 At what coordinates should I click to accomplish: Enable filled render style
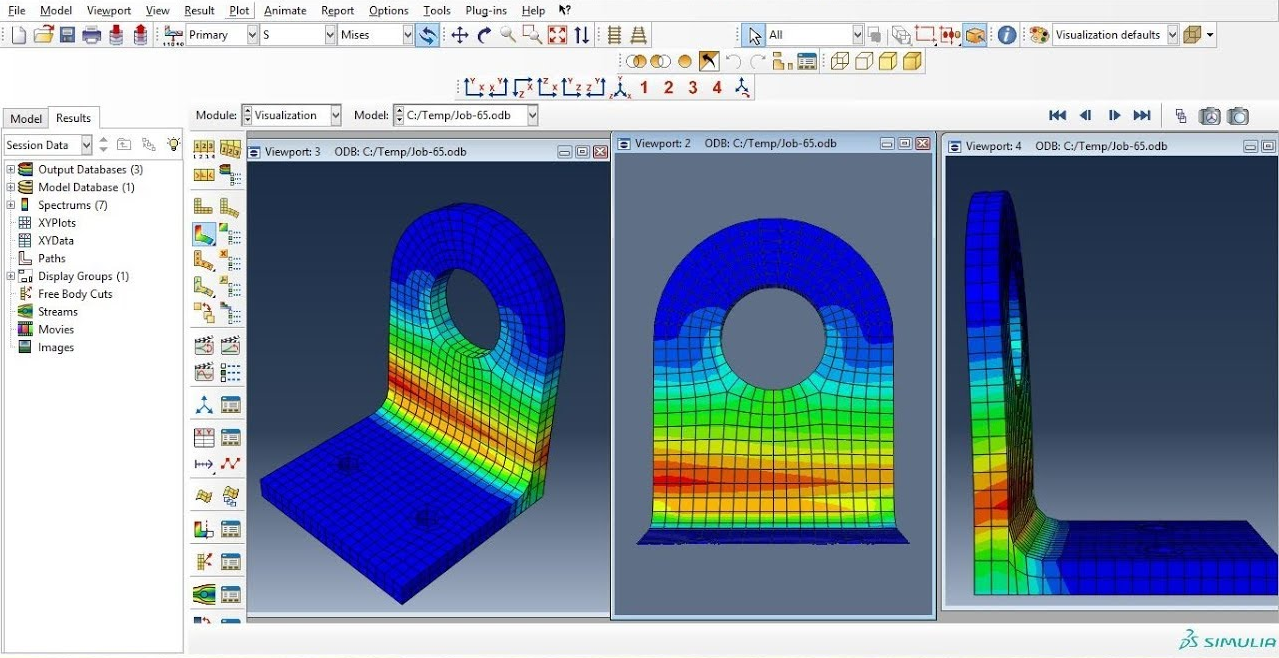pos(887,62)
